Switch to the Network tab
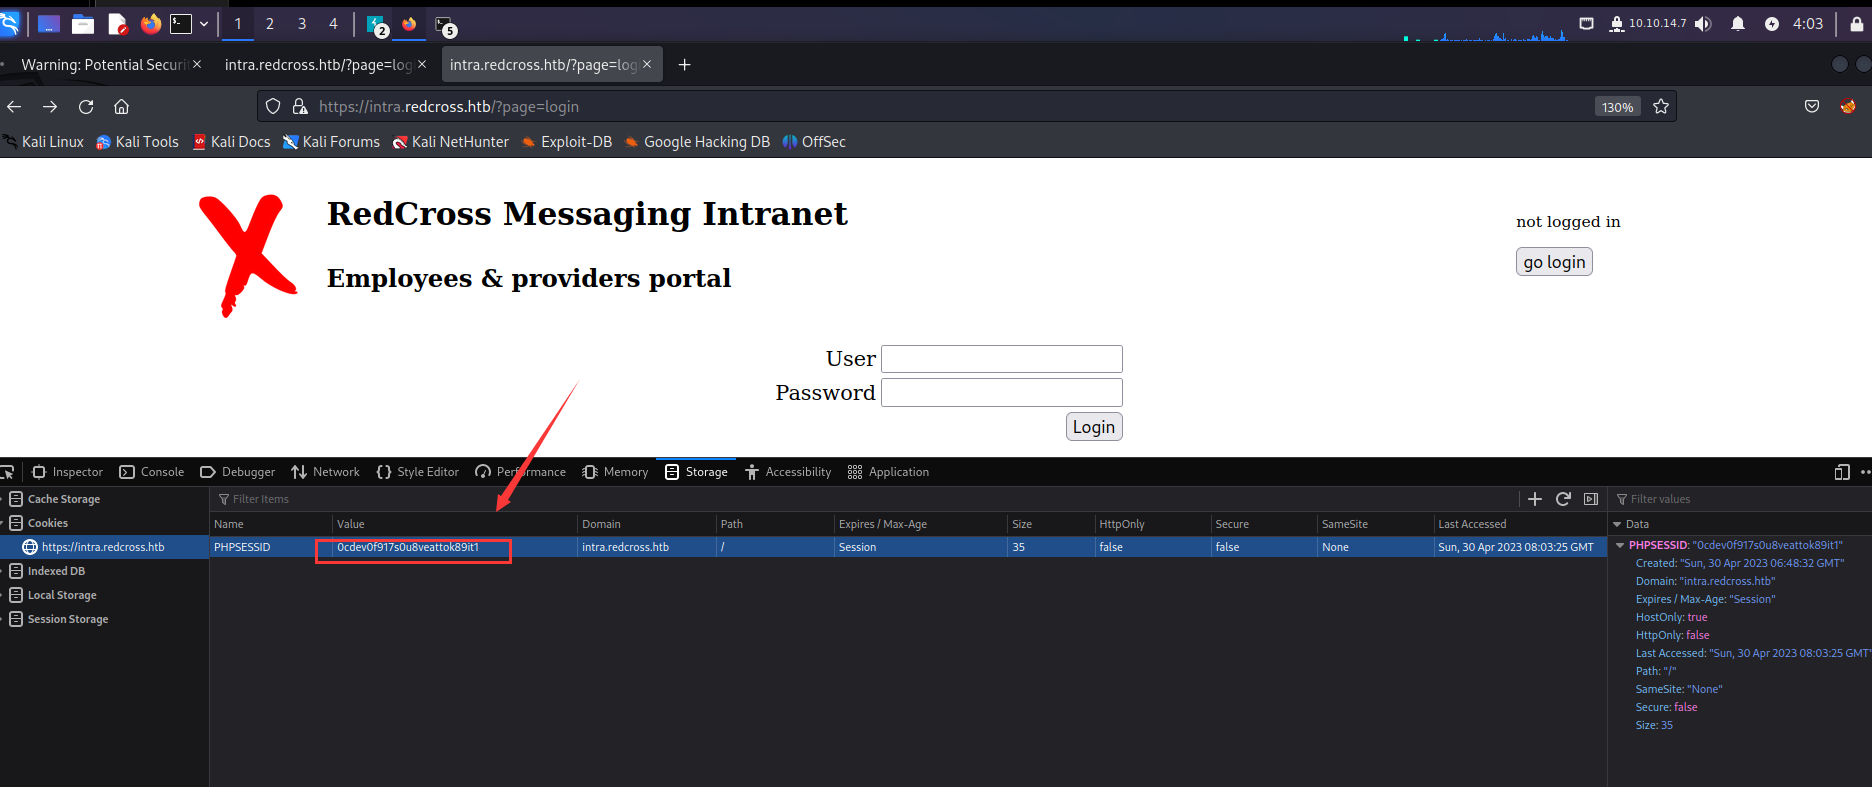 click(x=326, y=472)
